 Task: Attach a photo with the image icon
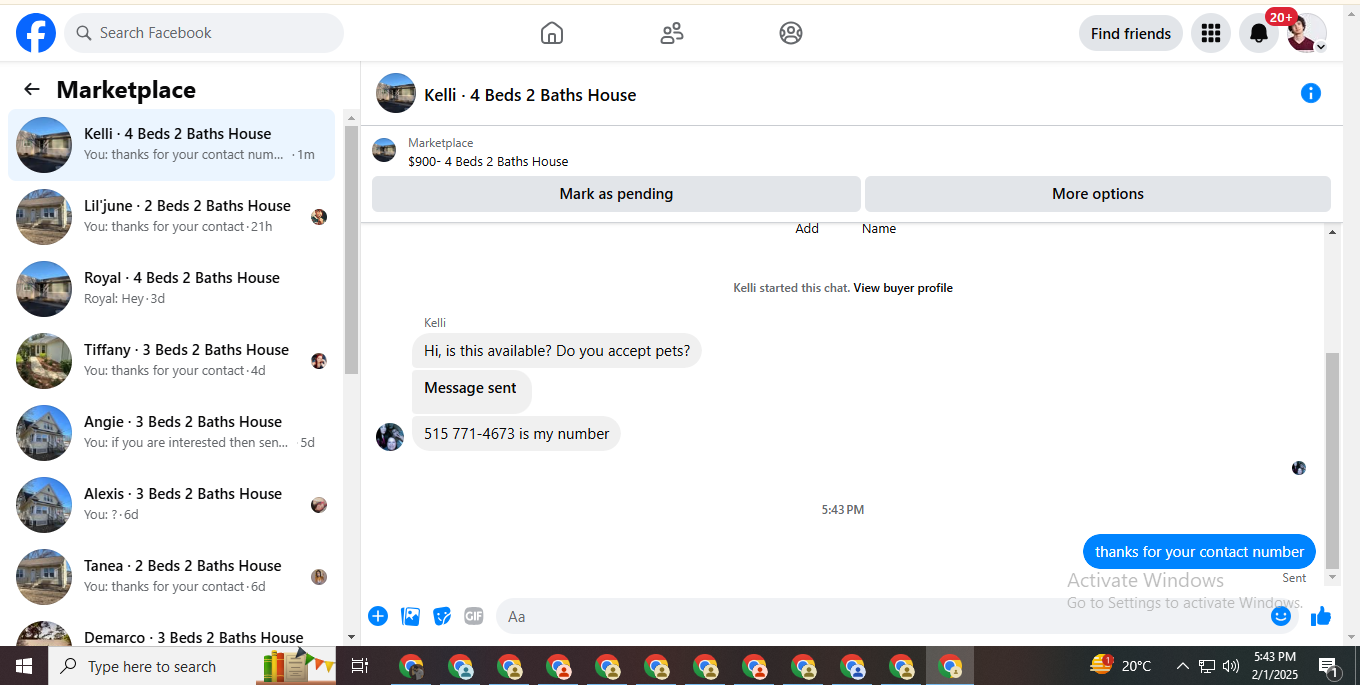(410, 616)
